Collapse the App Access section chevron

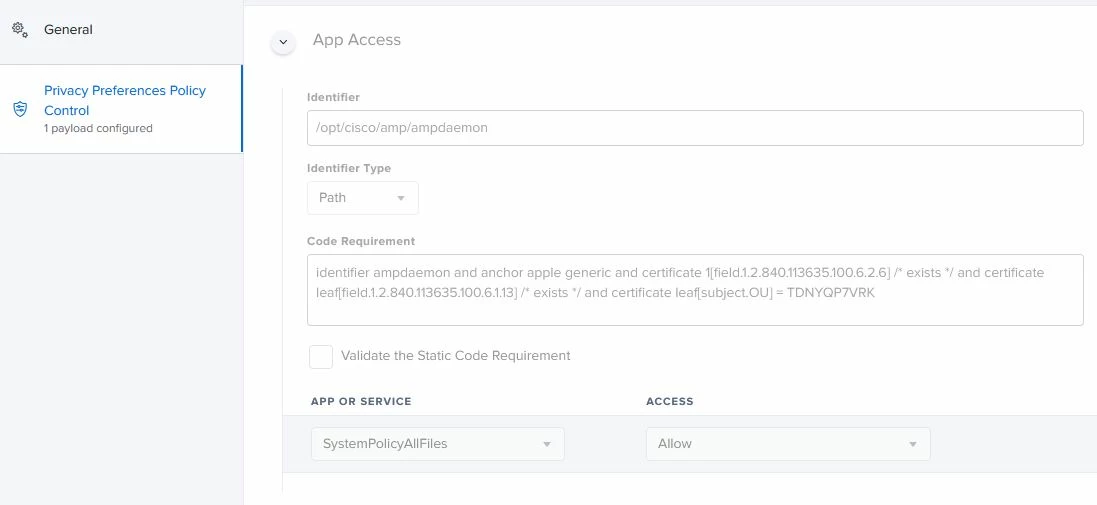point(283,42)
